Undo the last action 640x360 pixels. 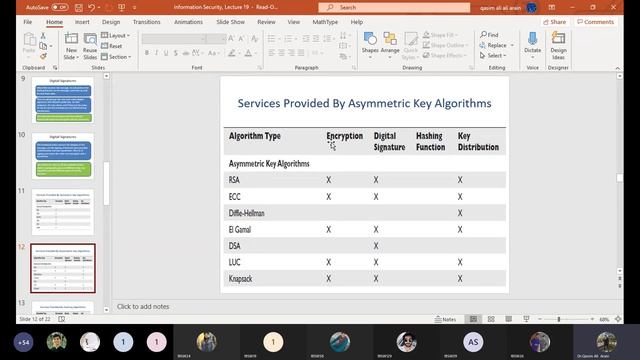tap(91, 7)
